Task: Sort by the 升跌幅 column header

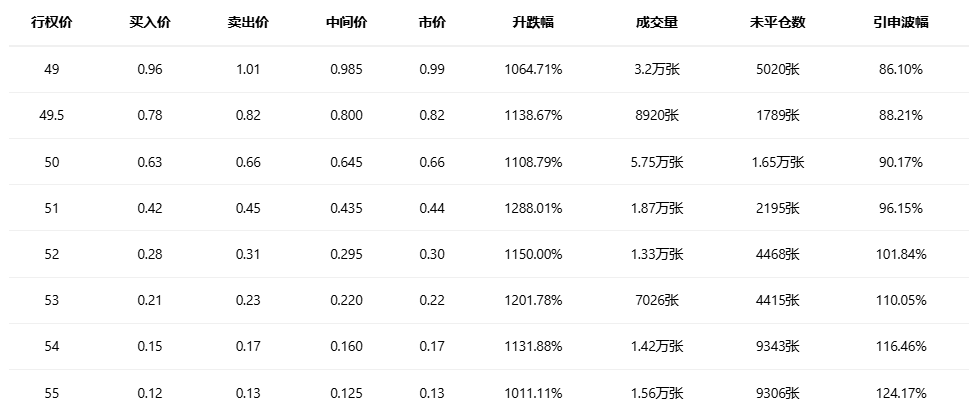Action: [x=533, y=22]
